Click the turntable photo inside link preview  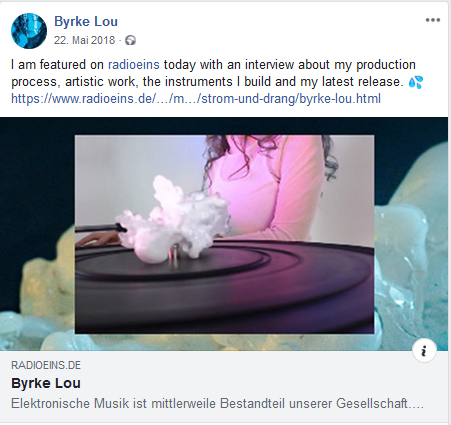click(x=224, y=234)
